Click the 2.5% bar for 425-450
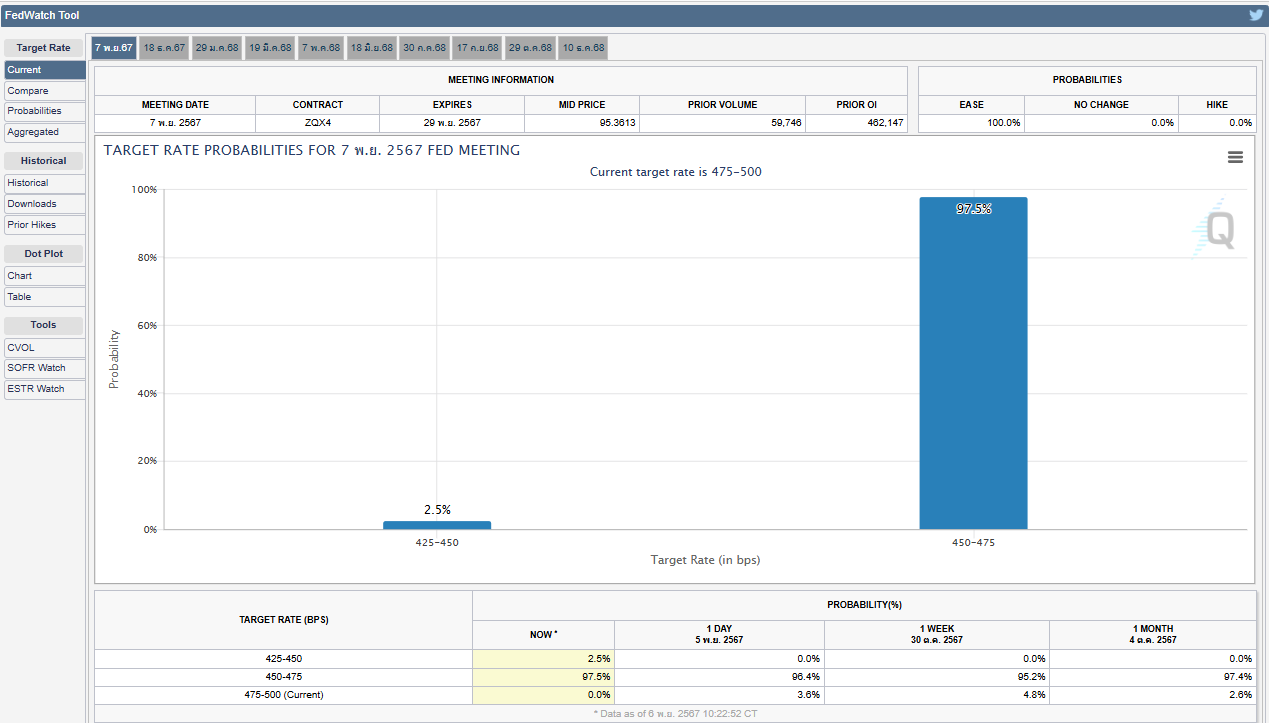This screenshot has width=1269, height=723. point(437,525)
